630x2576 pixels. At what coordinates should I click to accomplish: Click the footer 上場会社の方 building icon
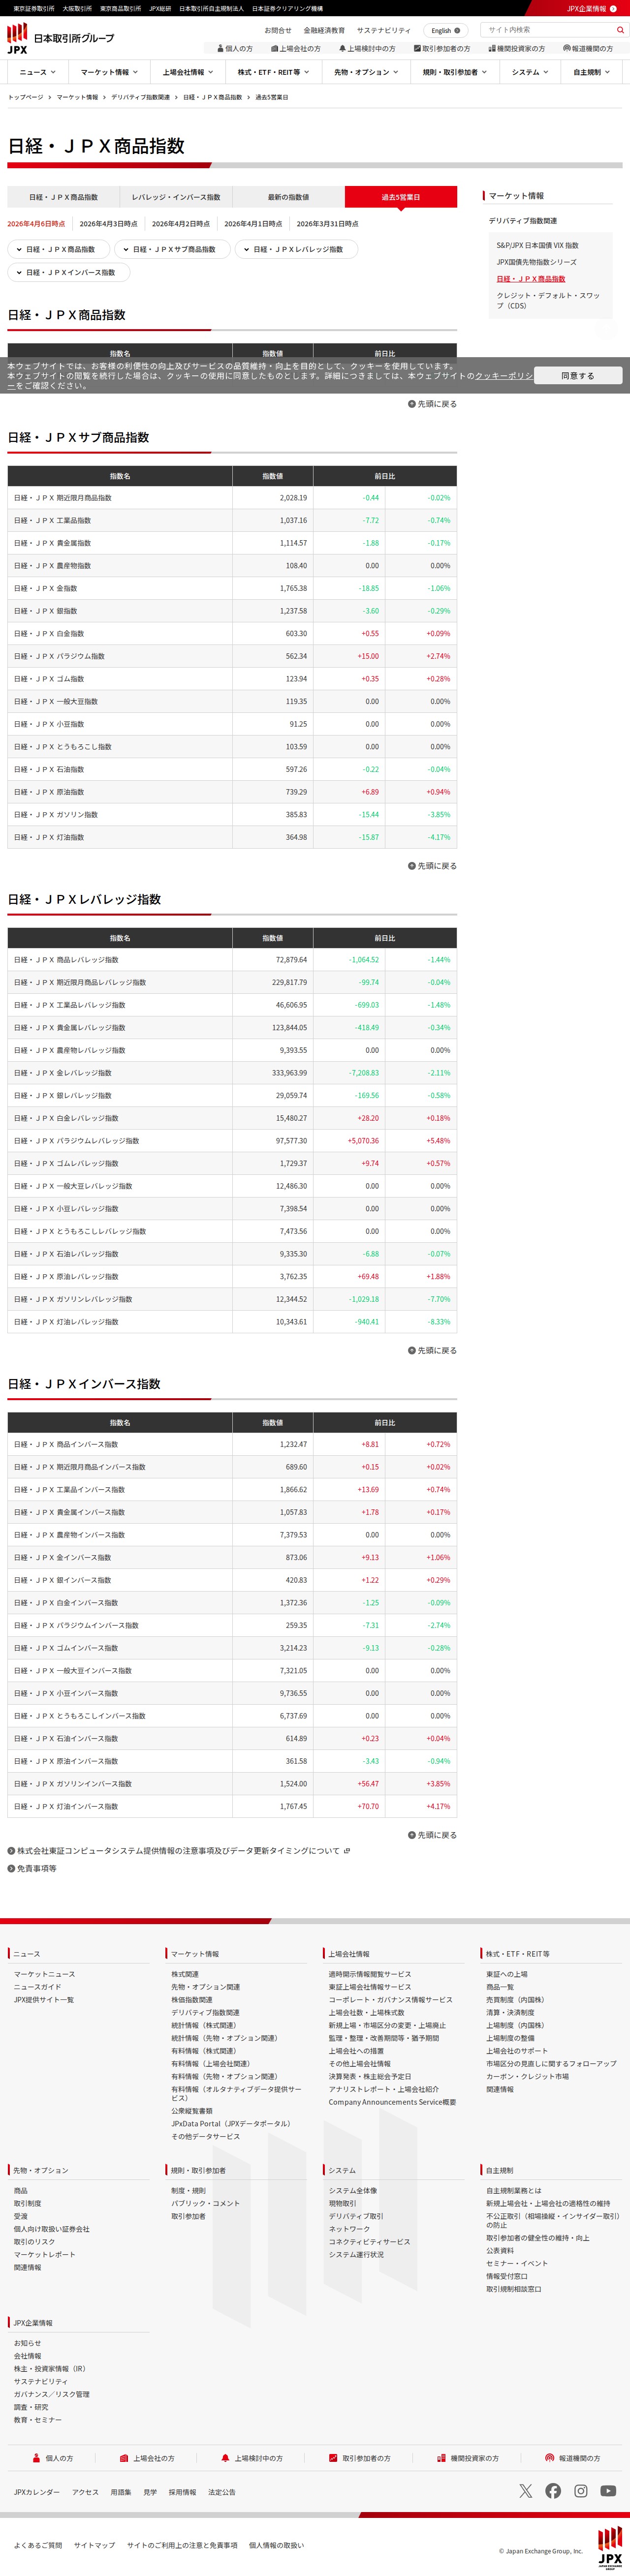(x=124, y=2458)
